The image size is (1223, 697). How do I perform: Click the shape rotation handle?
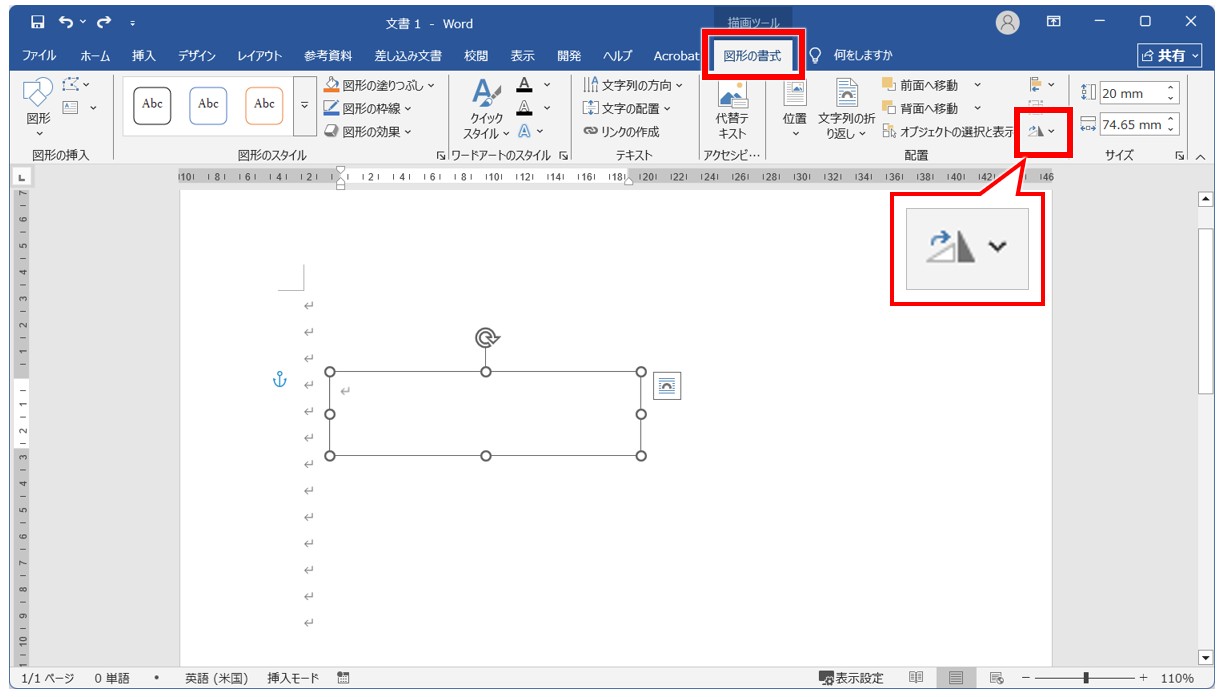[x=486, y=338]
